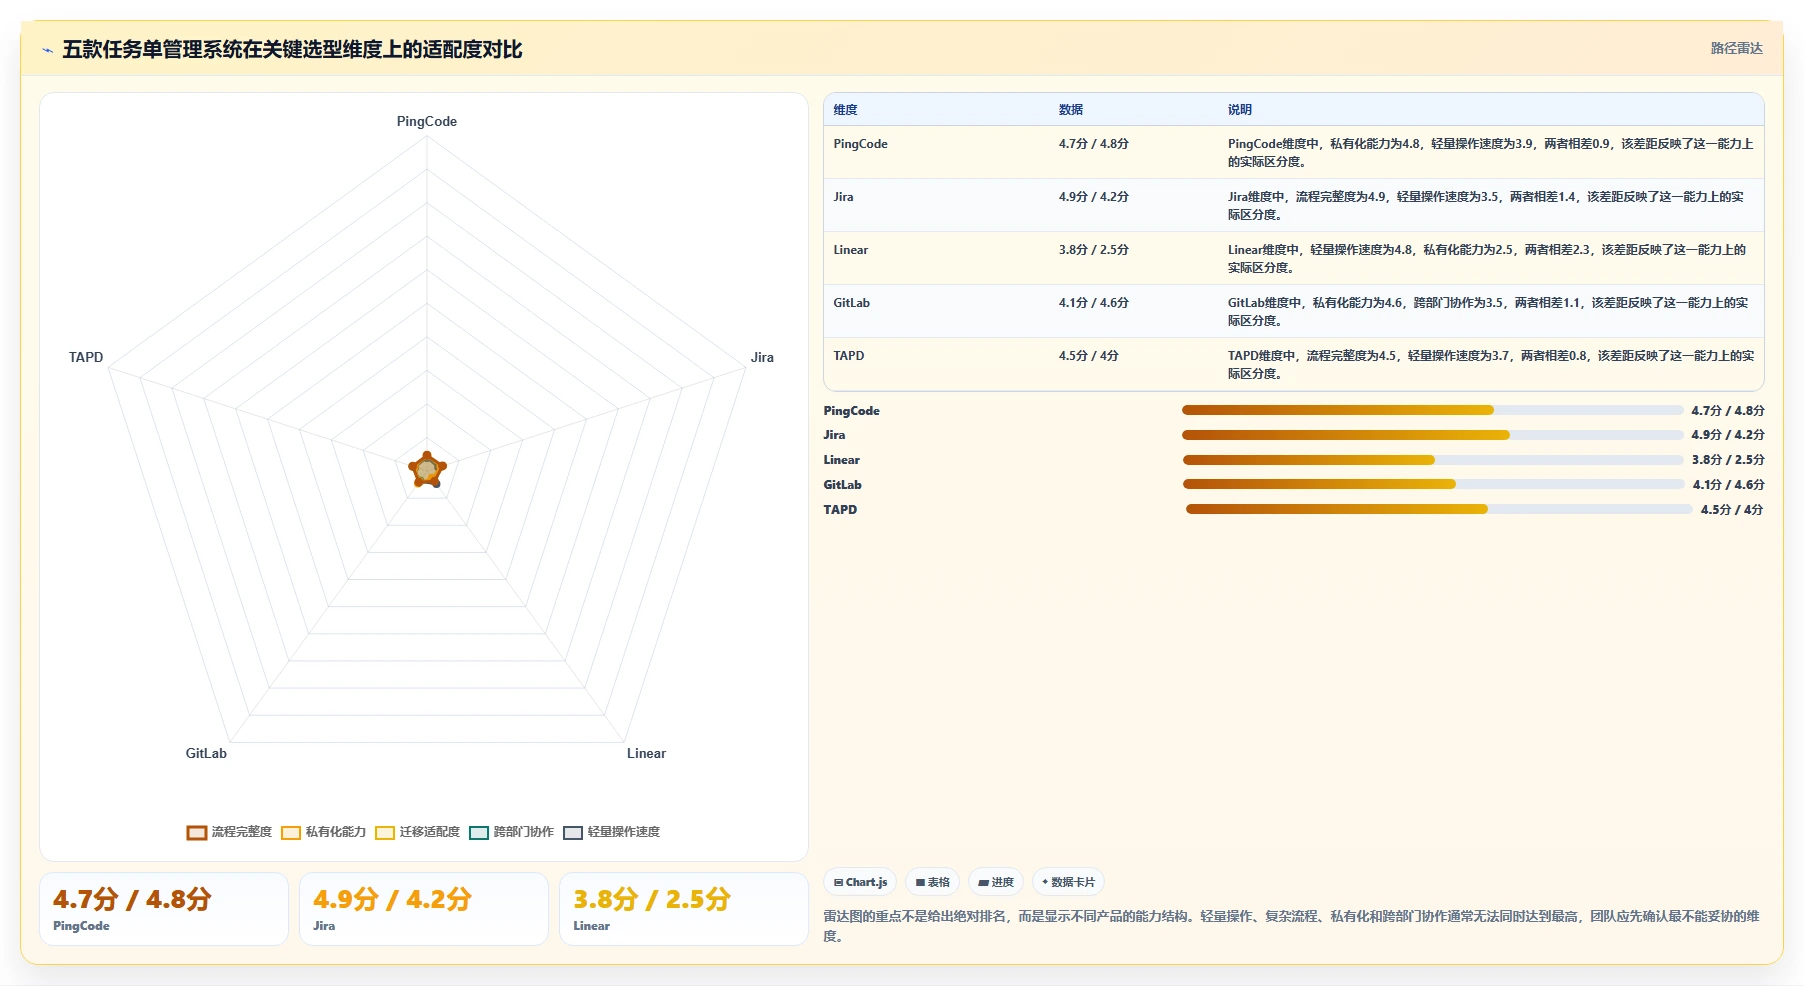Image resolution: width=1804 pixels, height=986 pixels.
Task: Click the 路径雷达 label in the header
Action: [1736, 48]
